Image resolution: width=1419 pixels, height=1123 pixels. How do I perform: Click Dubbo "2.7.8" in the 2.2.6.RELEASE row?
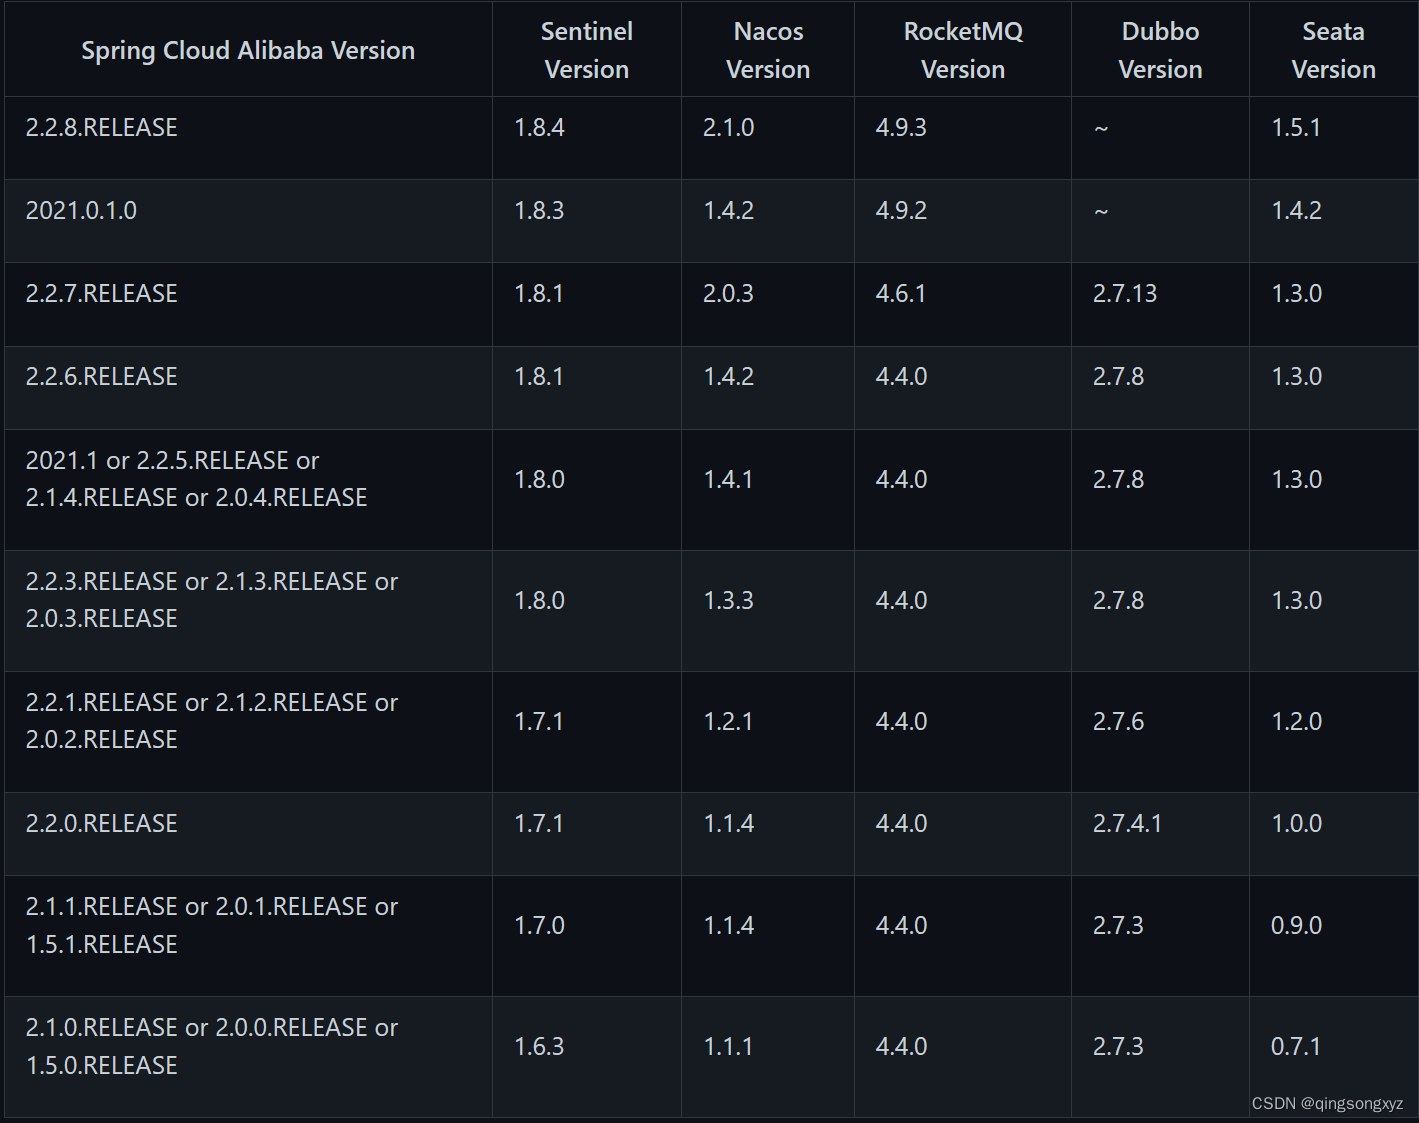point(1118,377)
